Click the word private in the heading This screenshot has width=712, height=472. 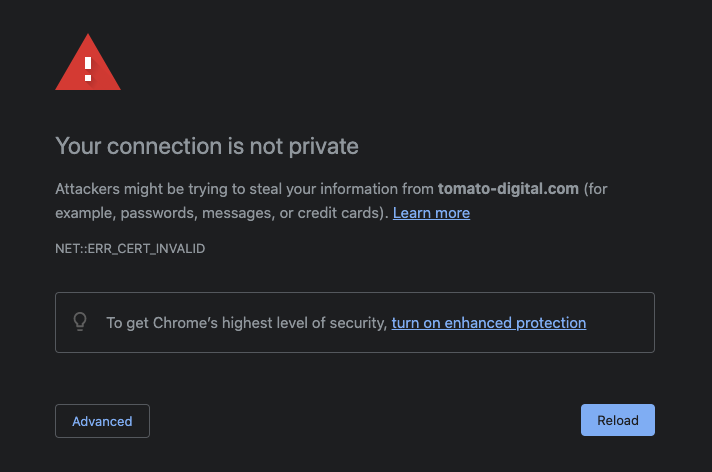tap(323, 146)
